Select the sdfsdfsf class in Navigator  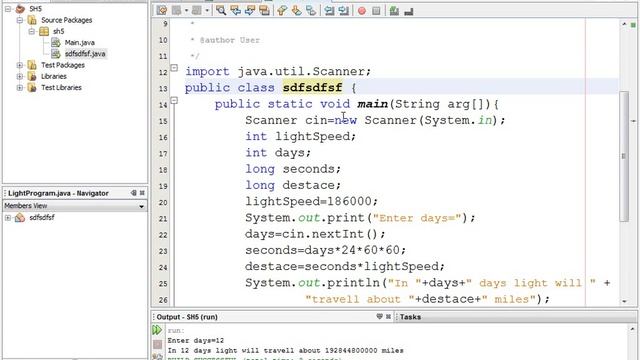pyautogui.click(x=42, y=218)
